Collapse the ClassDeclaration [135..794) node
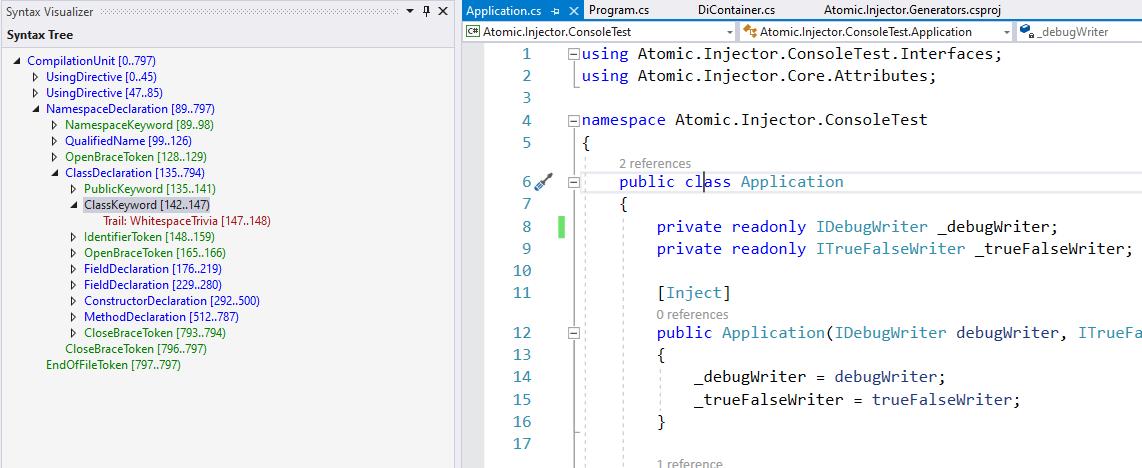 pyautogui.click(x=55, y=173)
